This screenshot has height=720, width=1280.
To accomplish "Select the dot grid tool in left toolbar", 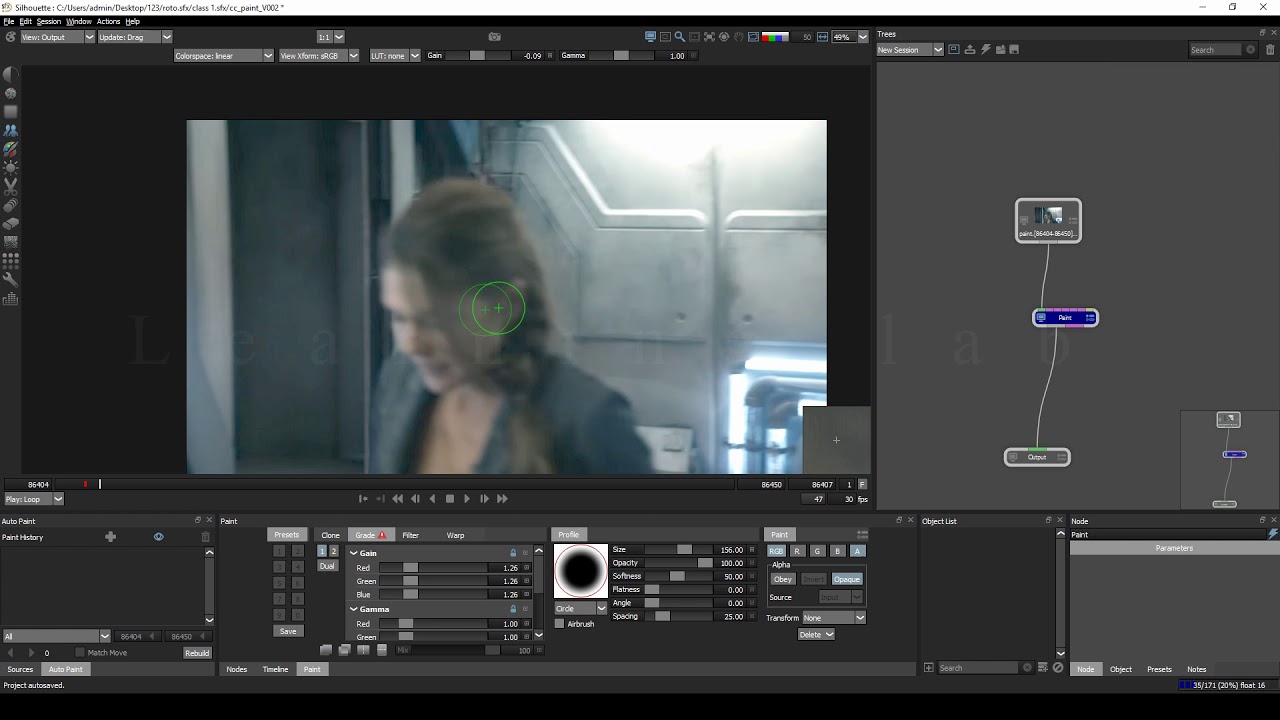I will point(11,261).
